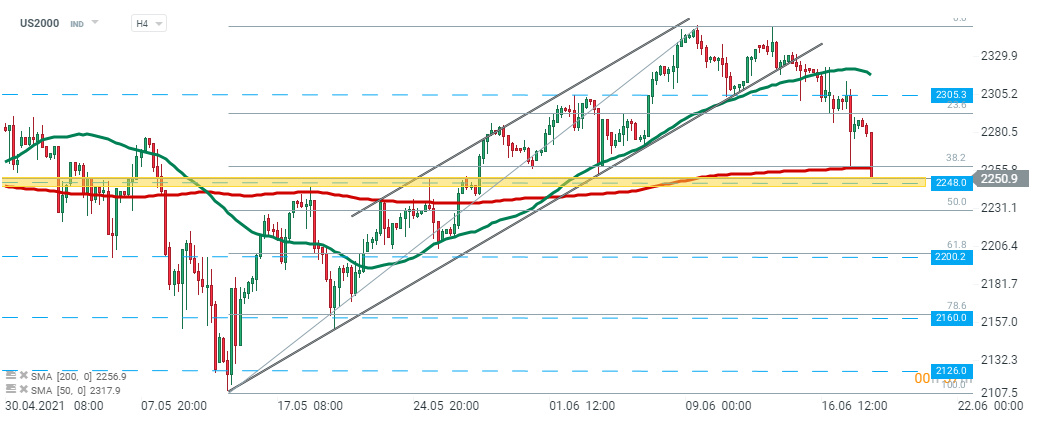Open the H4 timeframe dropdown
Viewport: 1041px width, 423px height.
[x=150, y=23]
